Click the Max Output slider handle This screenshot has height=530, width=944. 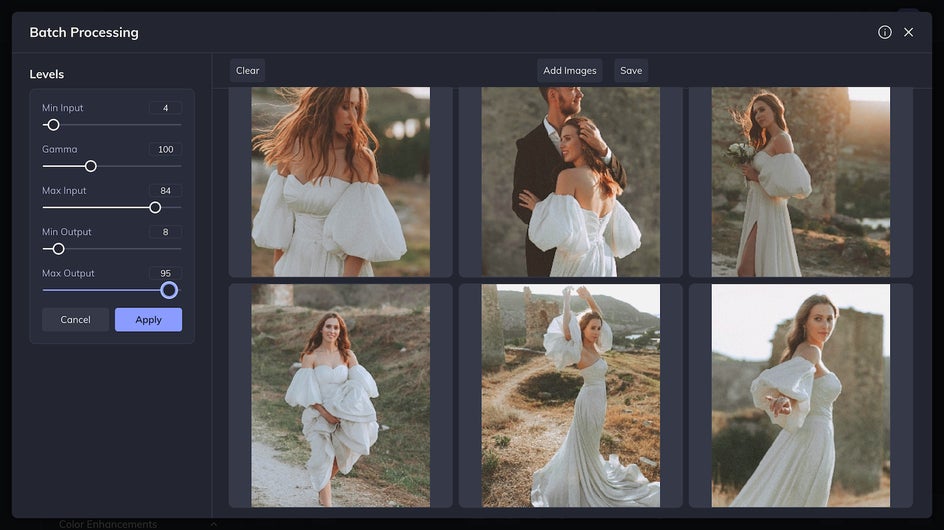click(x=169, y=290)
